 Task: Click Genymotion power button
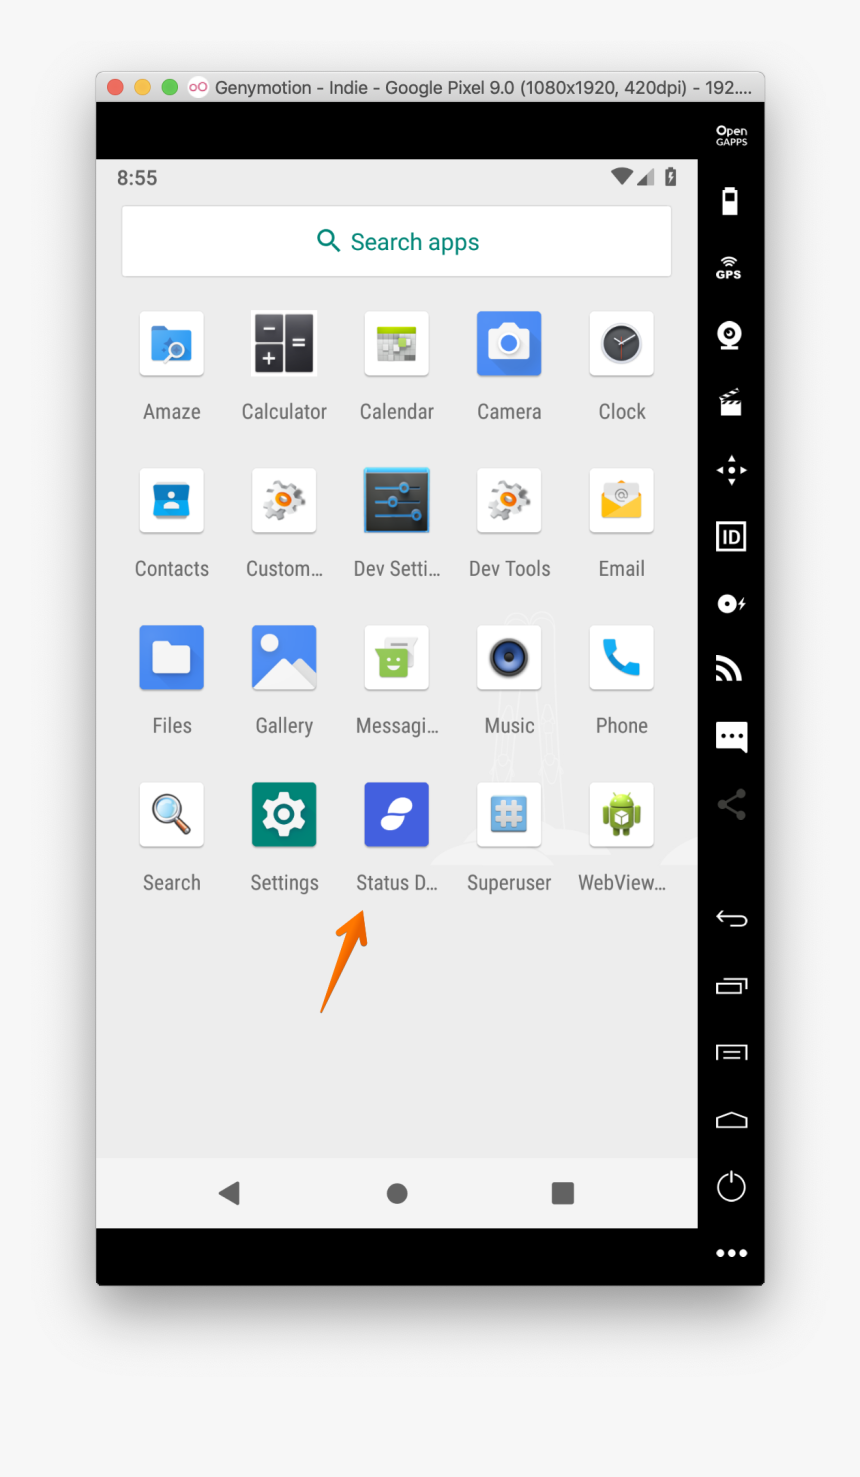tap(731, 1186)
